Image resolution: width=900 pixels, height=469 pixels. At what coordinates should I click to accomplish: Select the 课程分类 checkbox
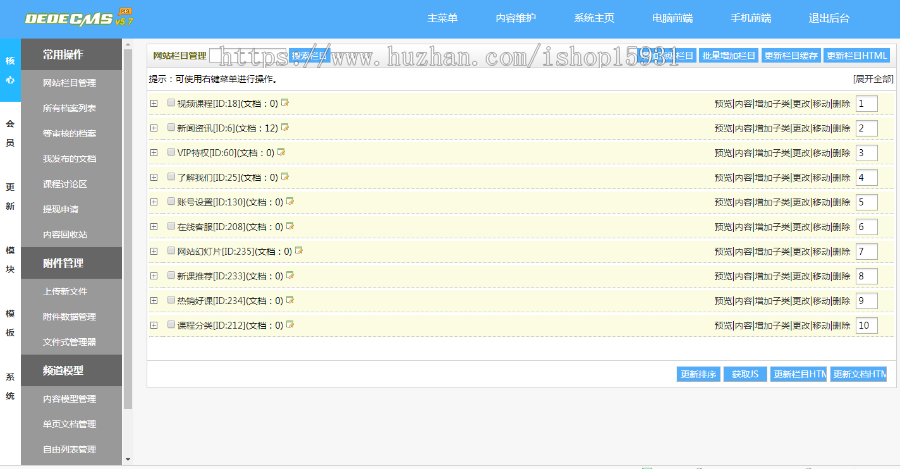(171, 325)
